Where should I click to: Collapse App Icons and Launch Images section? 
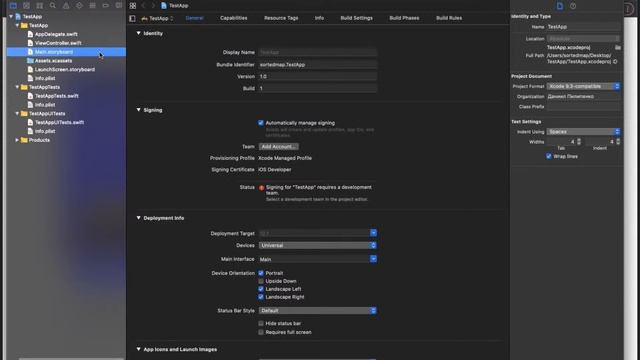click(x=138, y=349)
